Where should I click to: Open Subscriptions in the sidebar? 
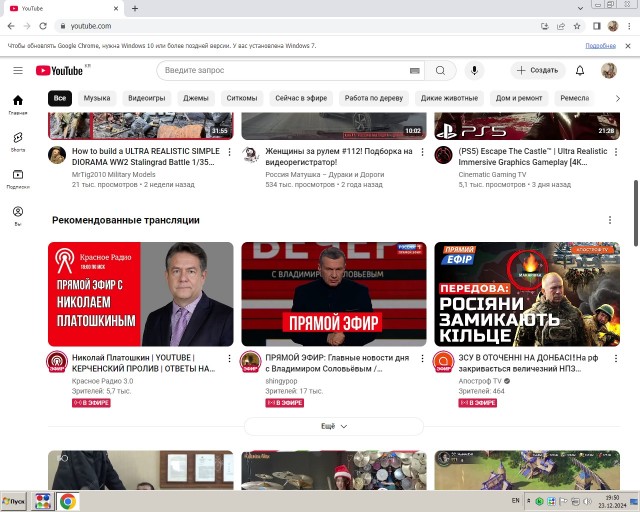[18, 179]
